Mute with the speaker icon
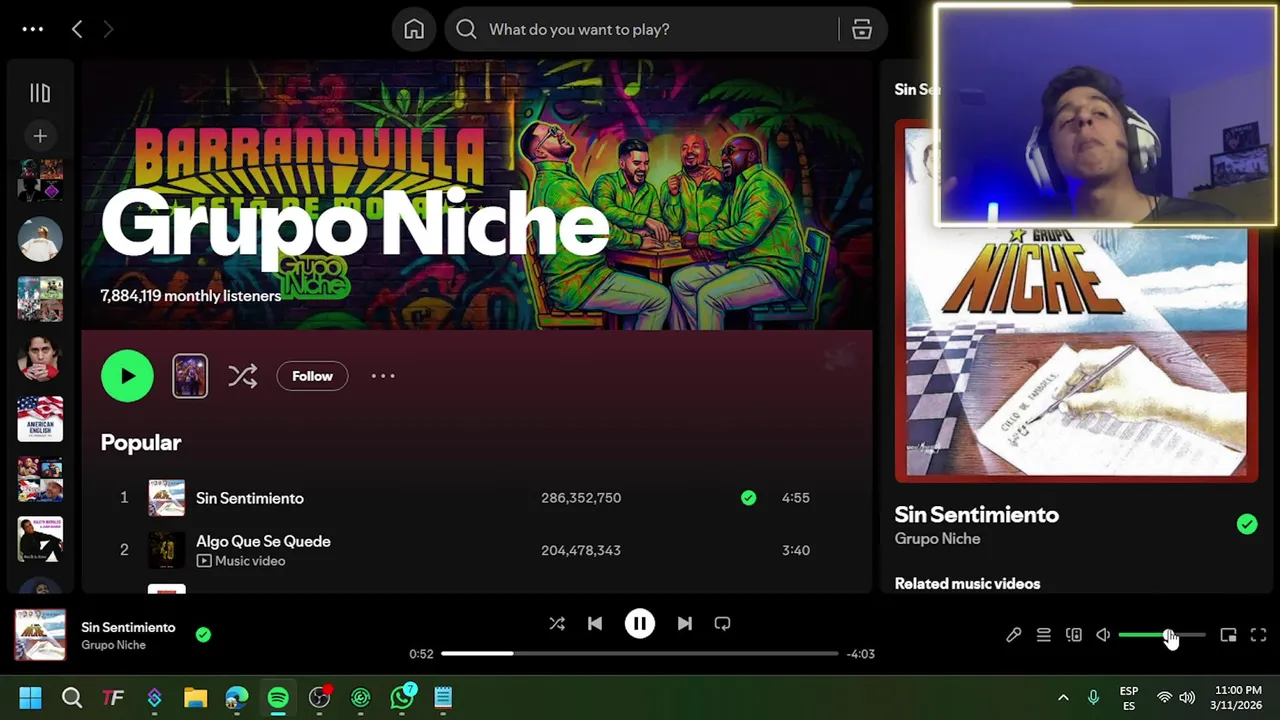Screen dimensions: 1280x720 [x=1103, y=635]
